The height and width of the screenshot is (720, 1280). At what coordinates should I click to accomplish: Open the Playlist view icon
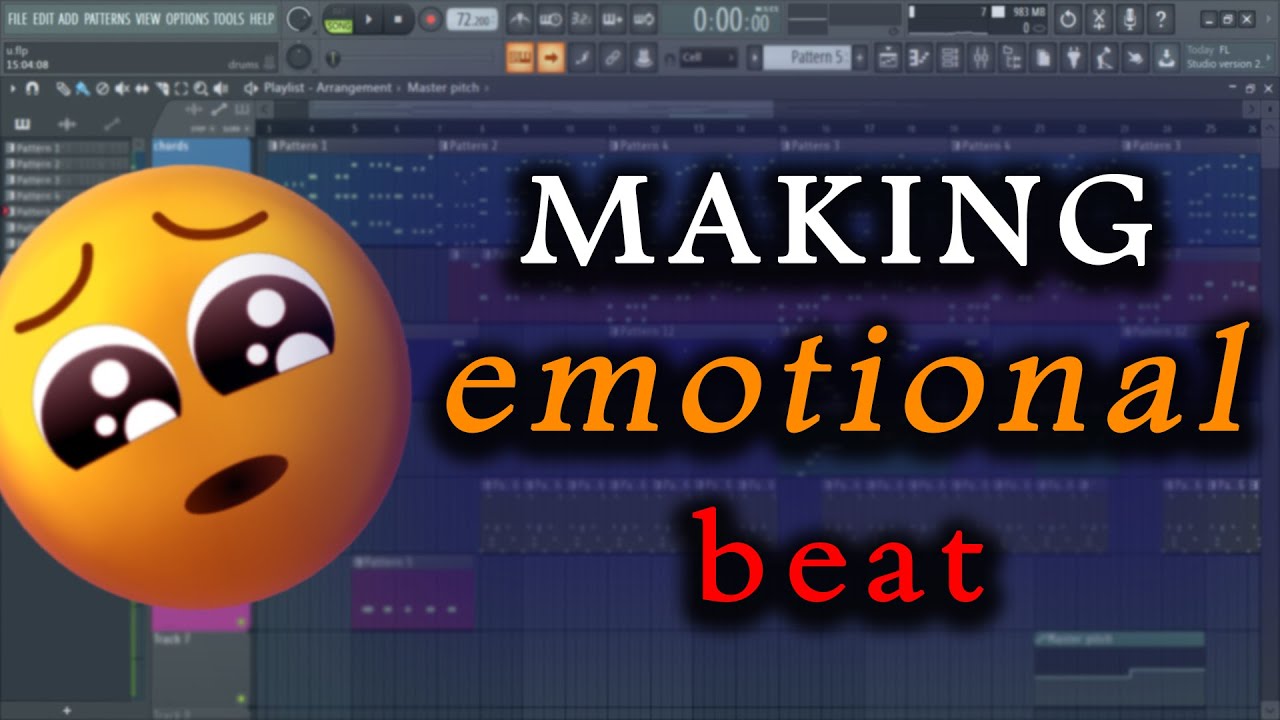(887, 58)
